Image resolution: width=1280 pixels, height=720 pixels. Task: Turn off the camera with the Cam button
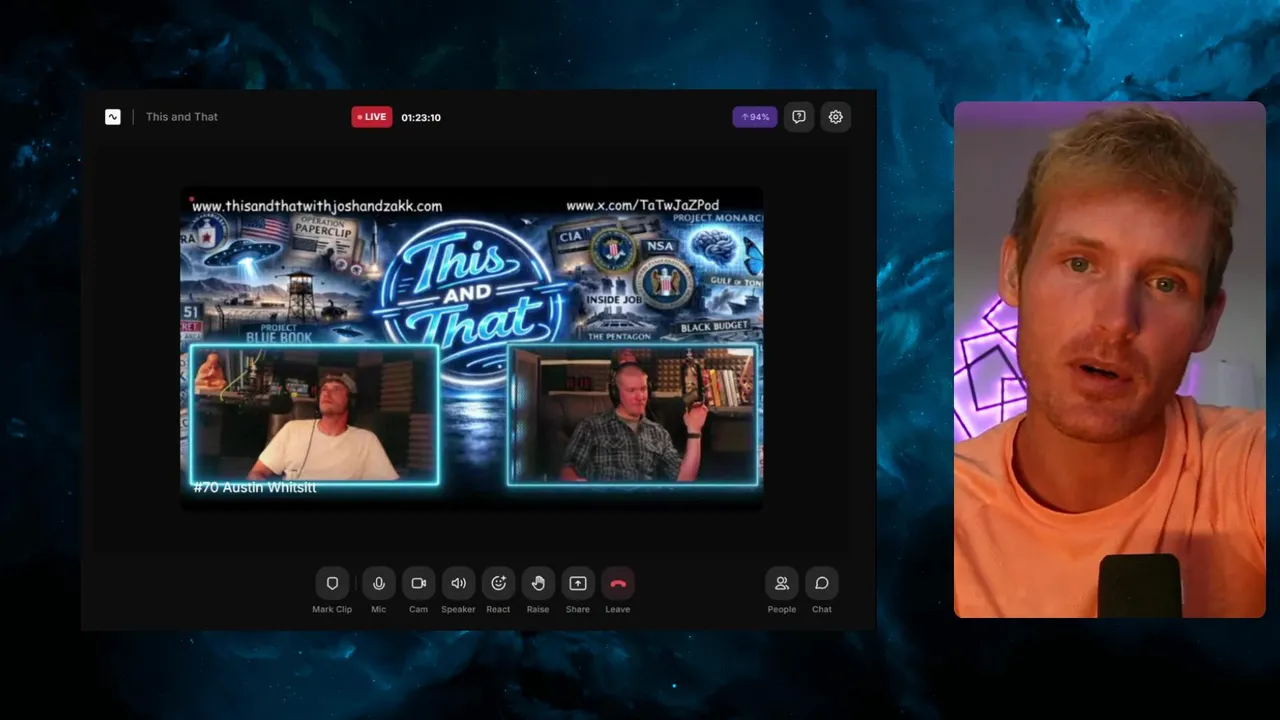click(418, 584)
